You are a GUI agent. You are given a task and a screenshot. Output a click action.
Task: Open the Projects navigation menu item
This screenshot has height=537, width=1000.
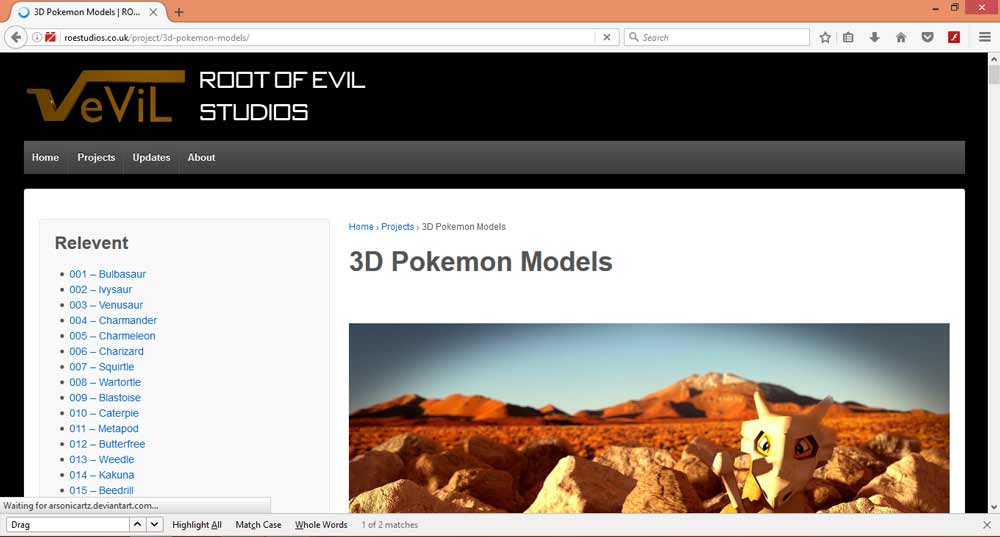point(96,157)
